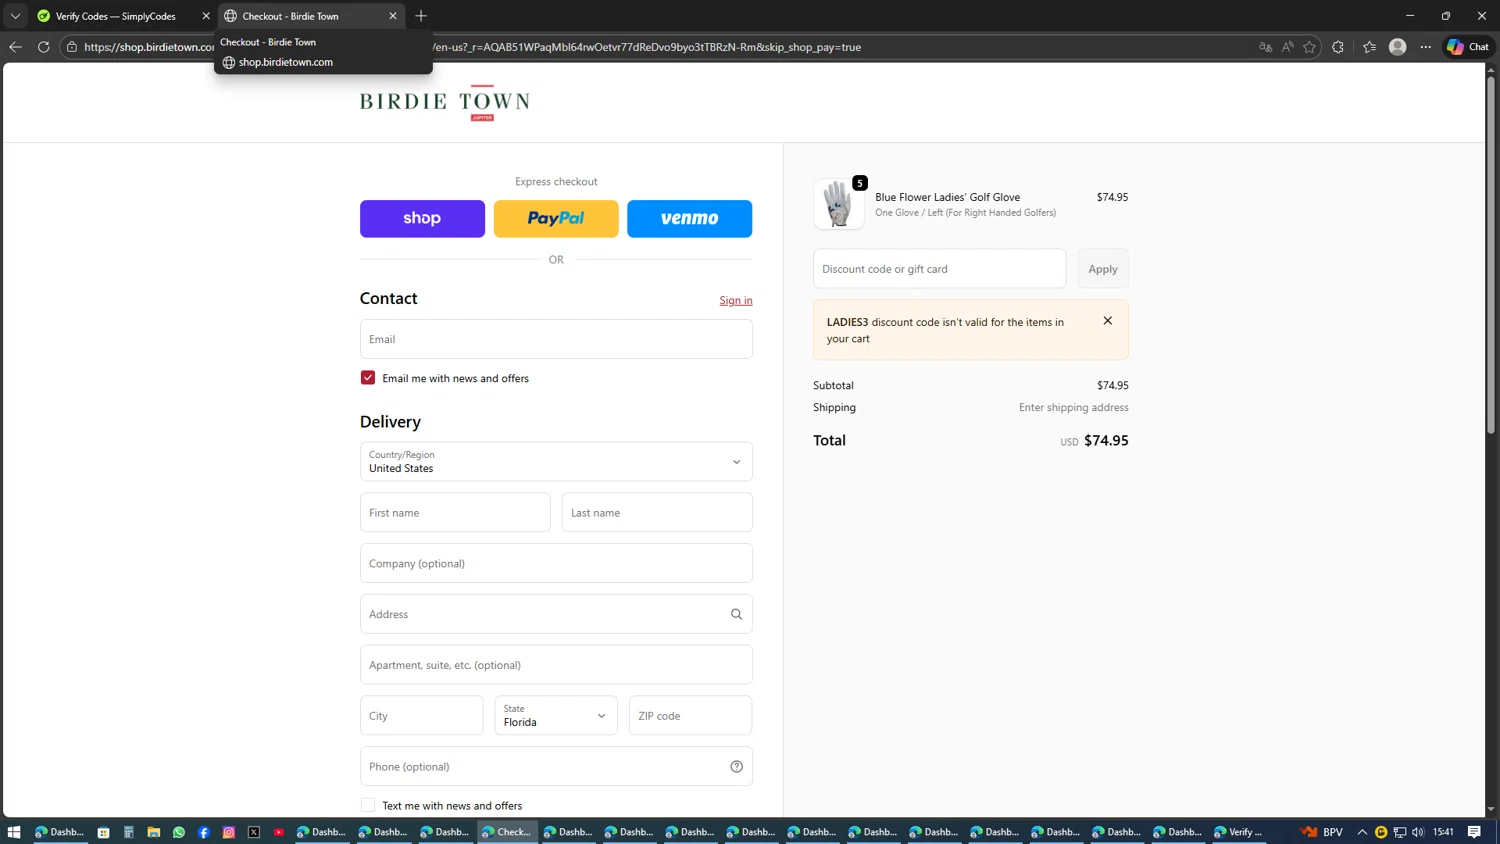The image size is (1500, 844).
Task: Open Facebook from the taskbar
Action: pyautogui.click(x=203, y=832)
